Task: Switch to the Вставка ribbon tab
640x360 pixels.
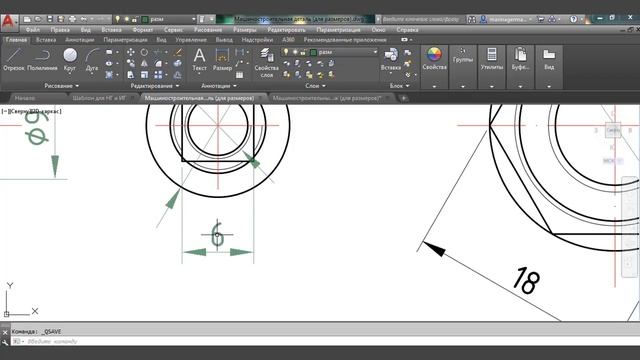Action: pos(46,40)
